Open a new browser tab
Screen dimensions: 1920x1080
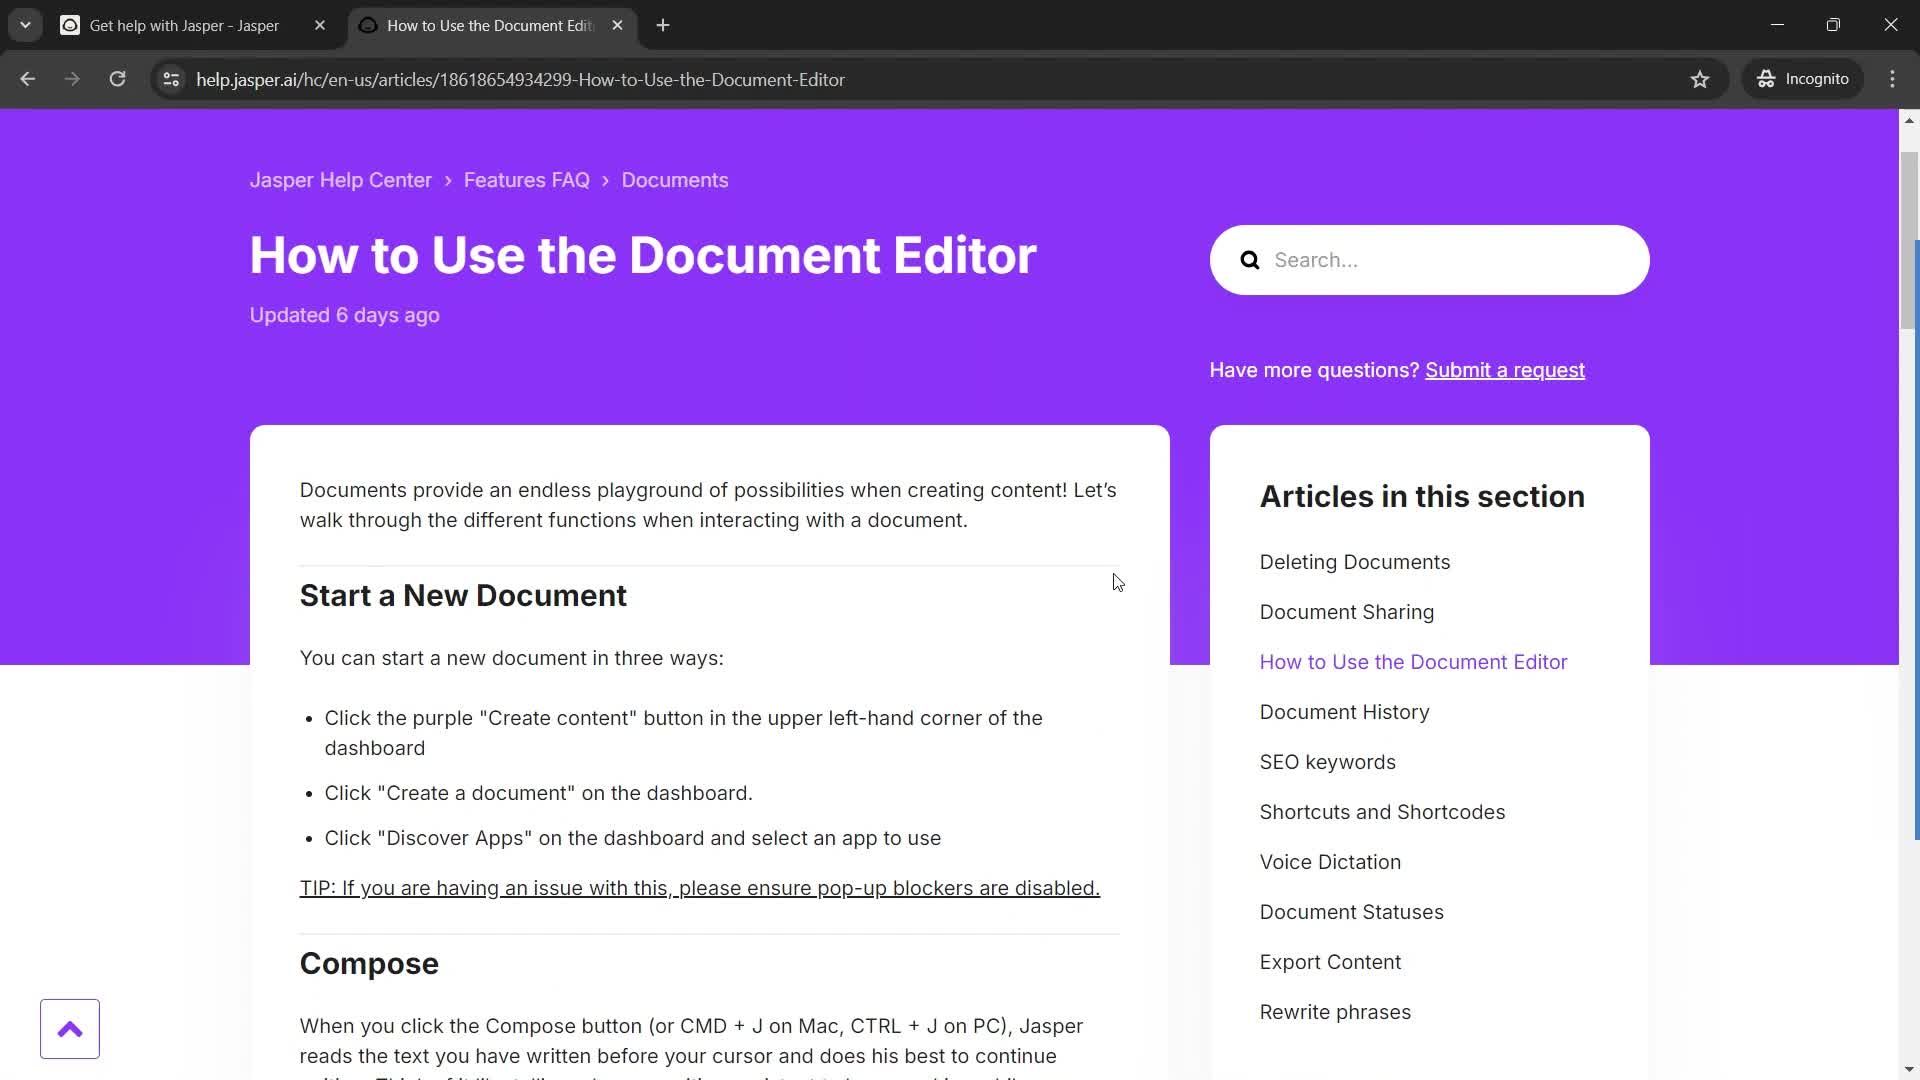[x=663, y=25]
